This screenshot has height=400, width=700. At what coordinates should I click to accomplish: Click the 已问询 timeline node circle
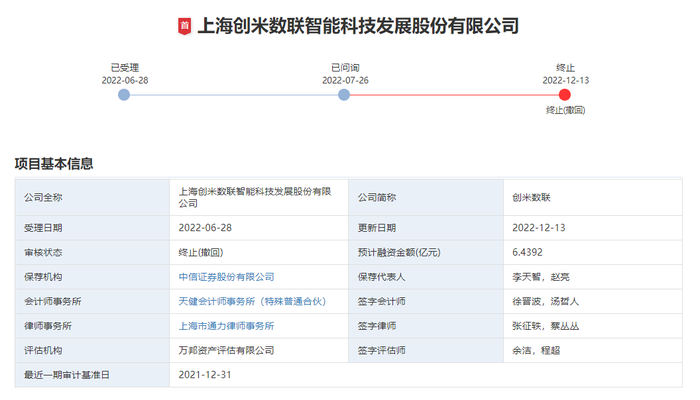(344, 95)
